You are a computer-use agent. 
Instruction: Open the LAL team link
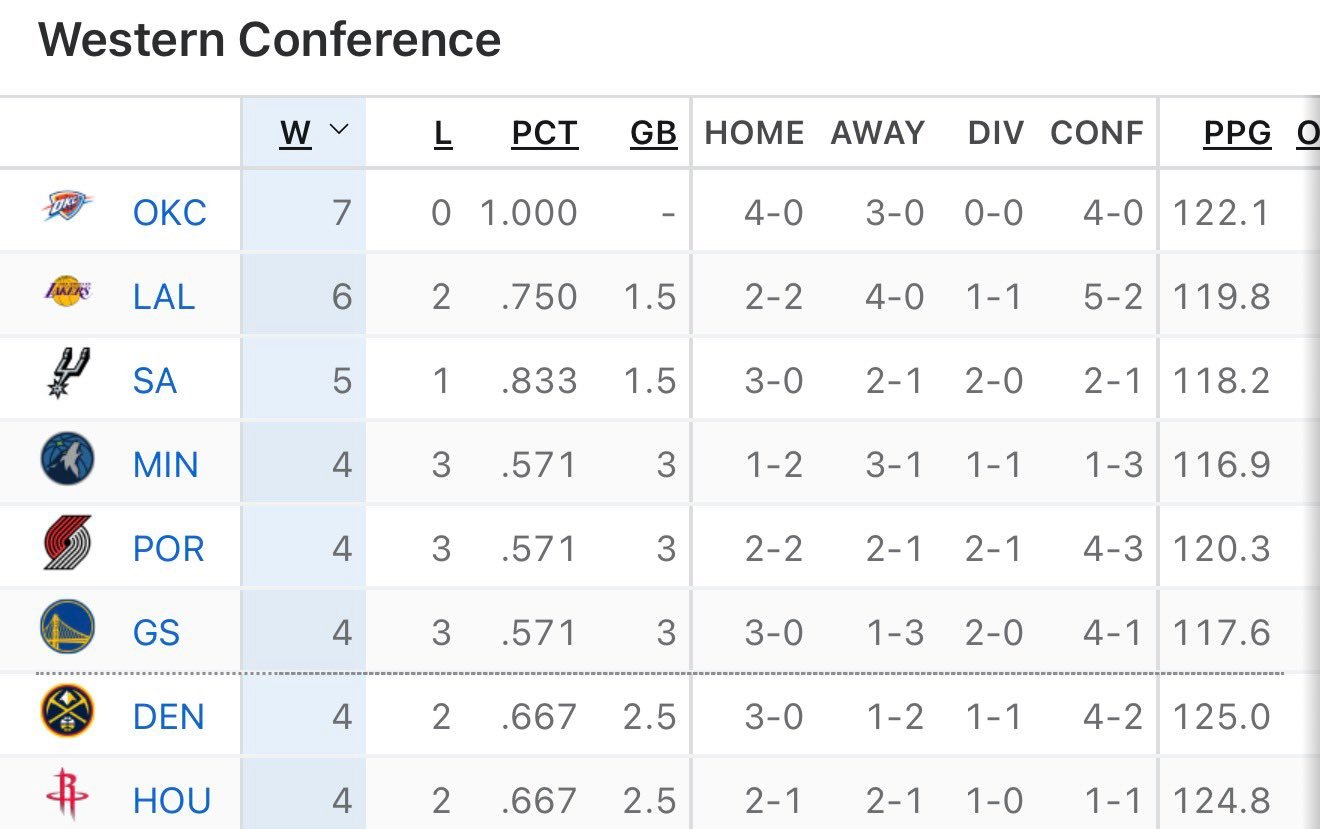pyautogui.click(x=164, y=297)
